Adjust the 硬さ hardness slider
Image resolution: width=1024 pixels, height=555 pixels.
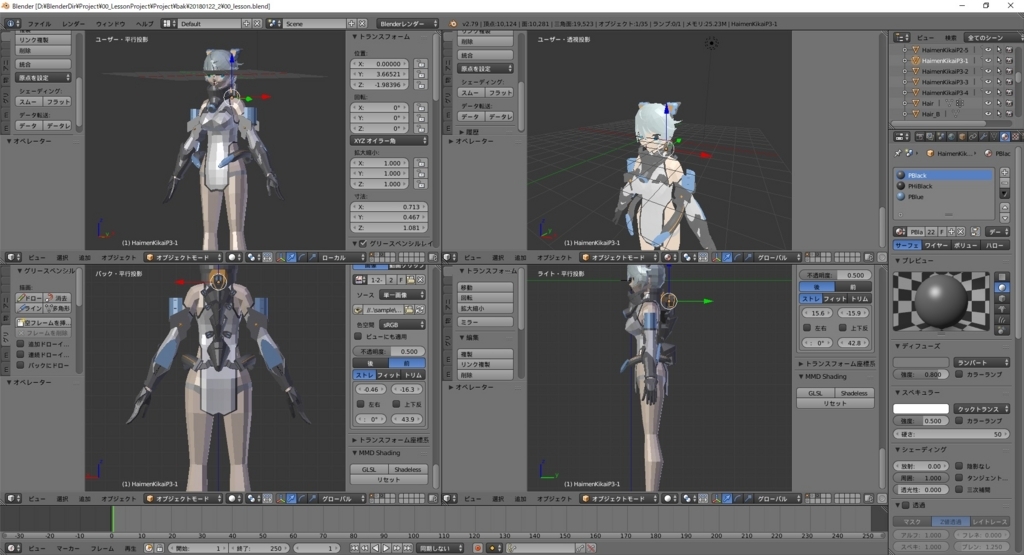(952, 434)
